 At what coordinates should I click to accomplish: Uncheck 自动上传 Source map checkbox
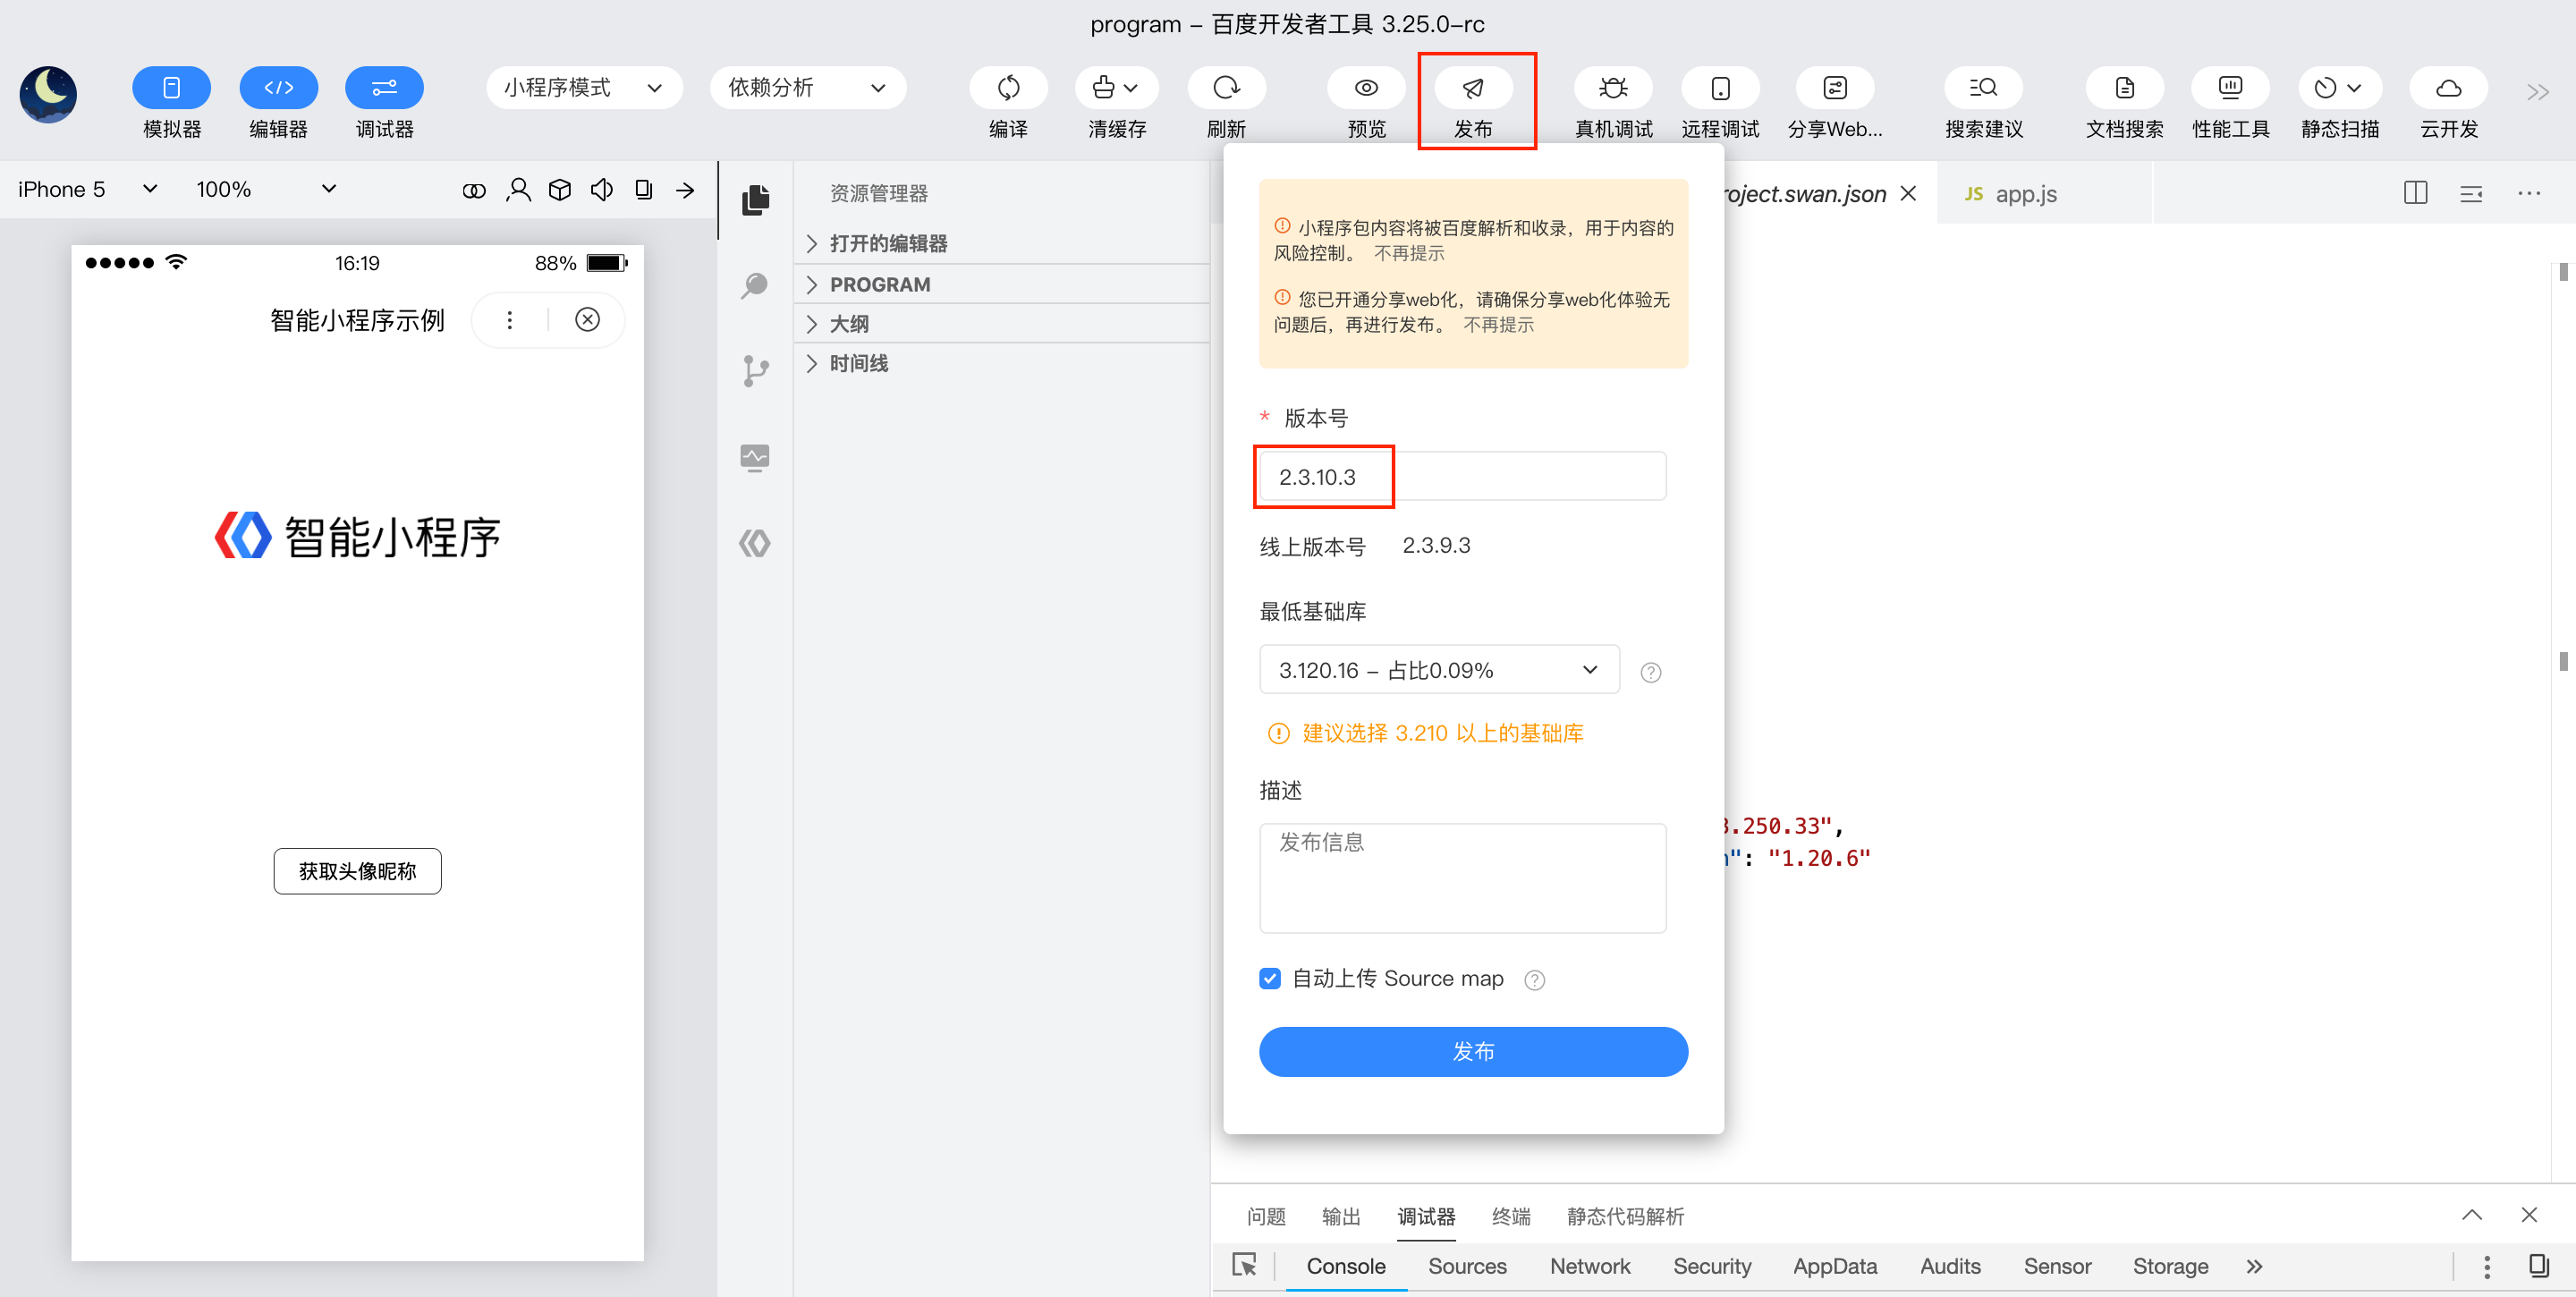tap(1270, 978)
